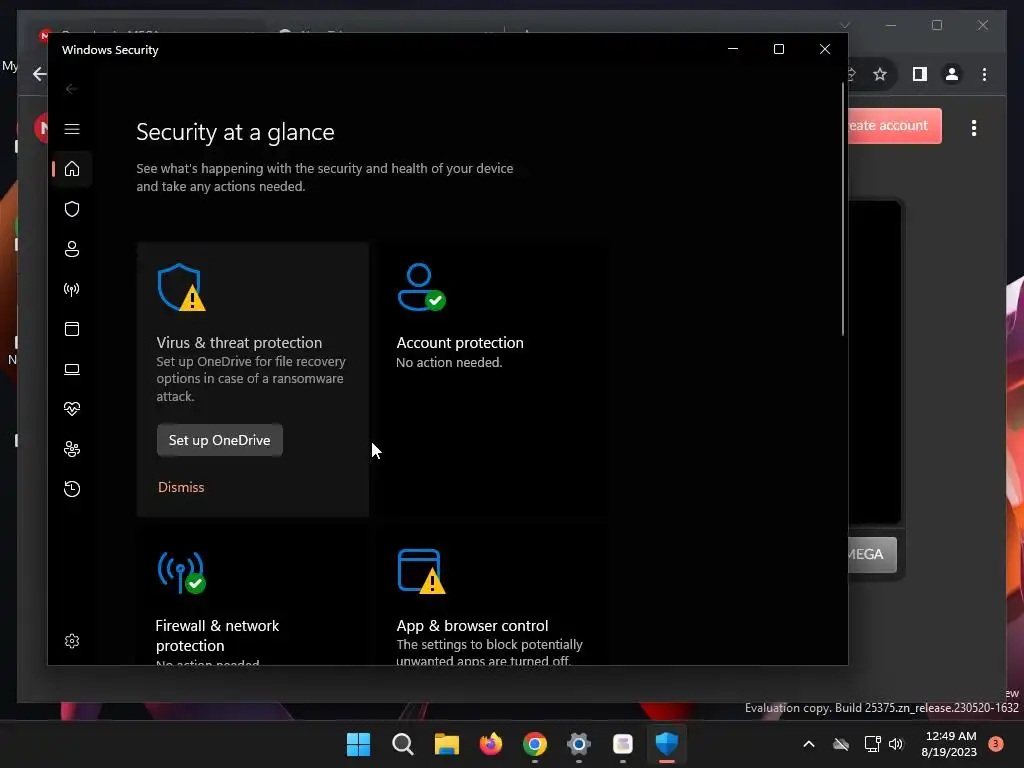Maximize the Windows Security window
Screen dimensions: 1024x768
(778, 49)
